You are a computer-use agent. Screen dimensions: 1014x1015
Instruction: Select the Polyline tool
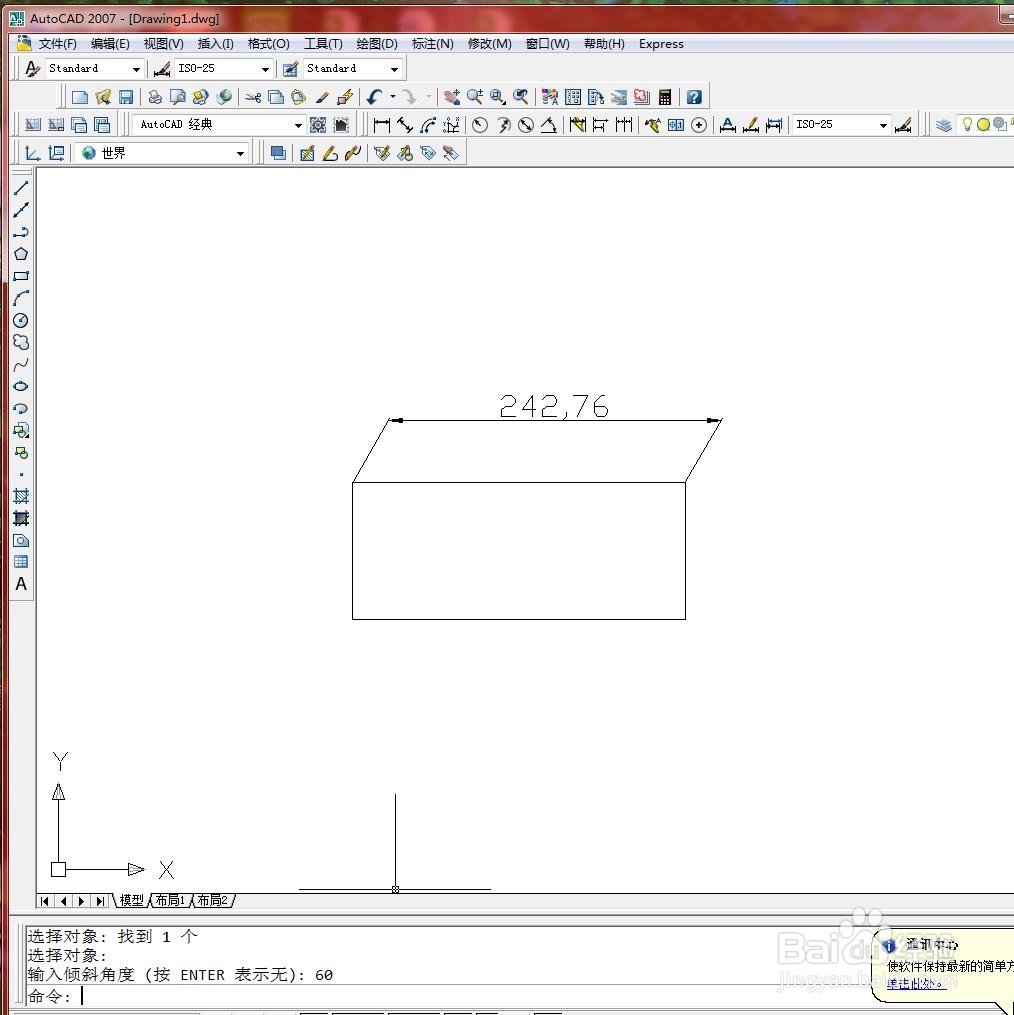point(21,232)
